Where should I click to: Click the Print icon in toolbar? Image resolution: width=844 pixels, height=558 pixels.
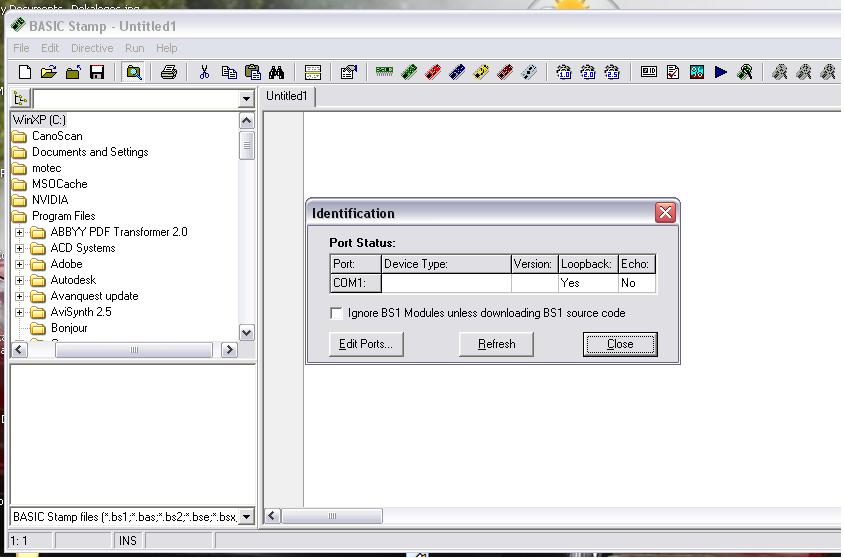[x=168, y=72]
